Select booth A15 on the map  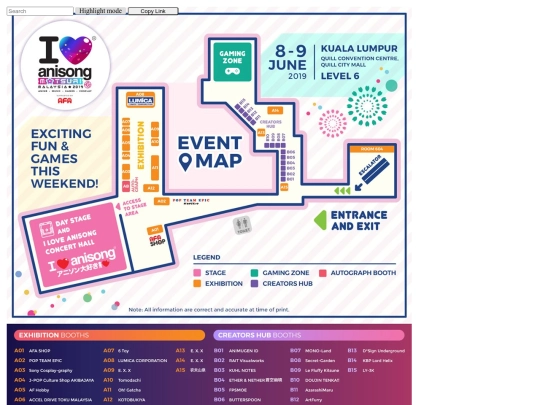click(x=284, y=187)
